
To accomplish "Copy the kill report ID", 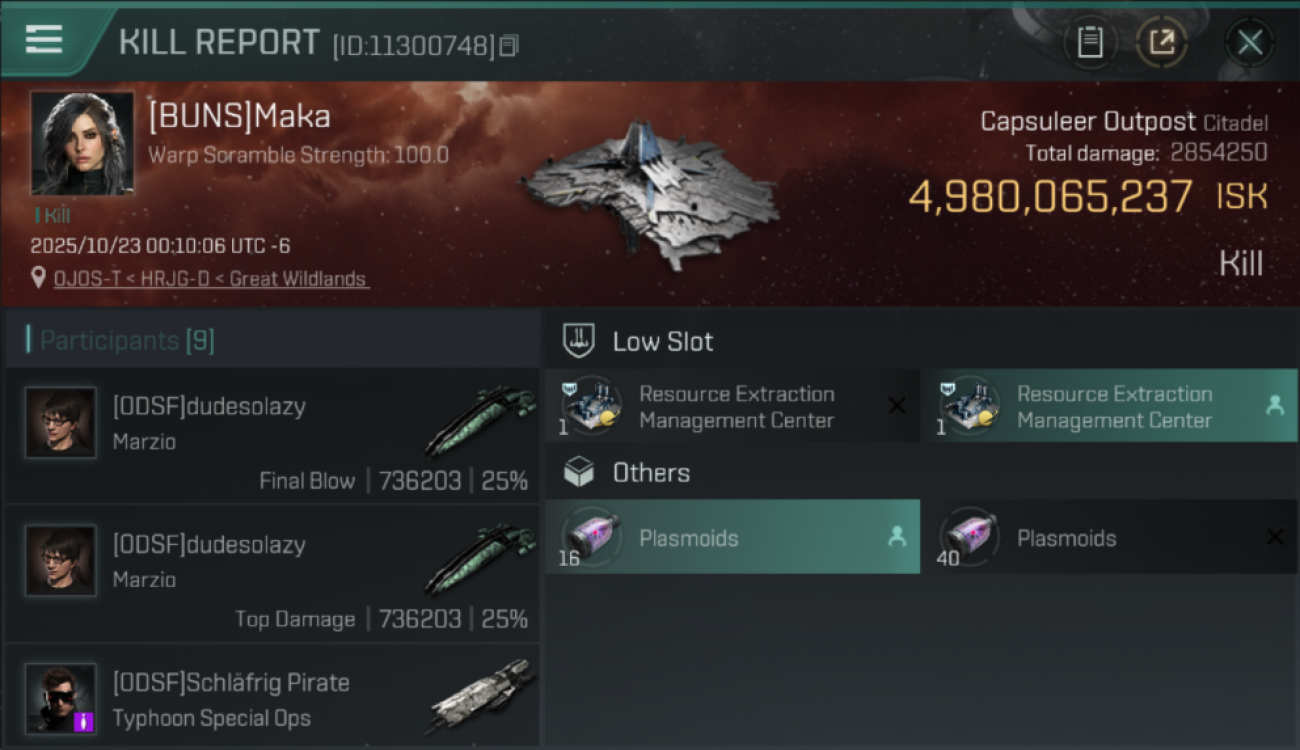I will (509, 46).
